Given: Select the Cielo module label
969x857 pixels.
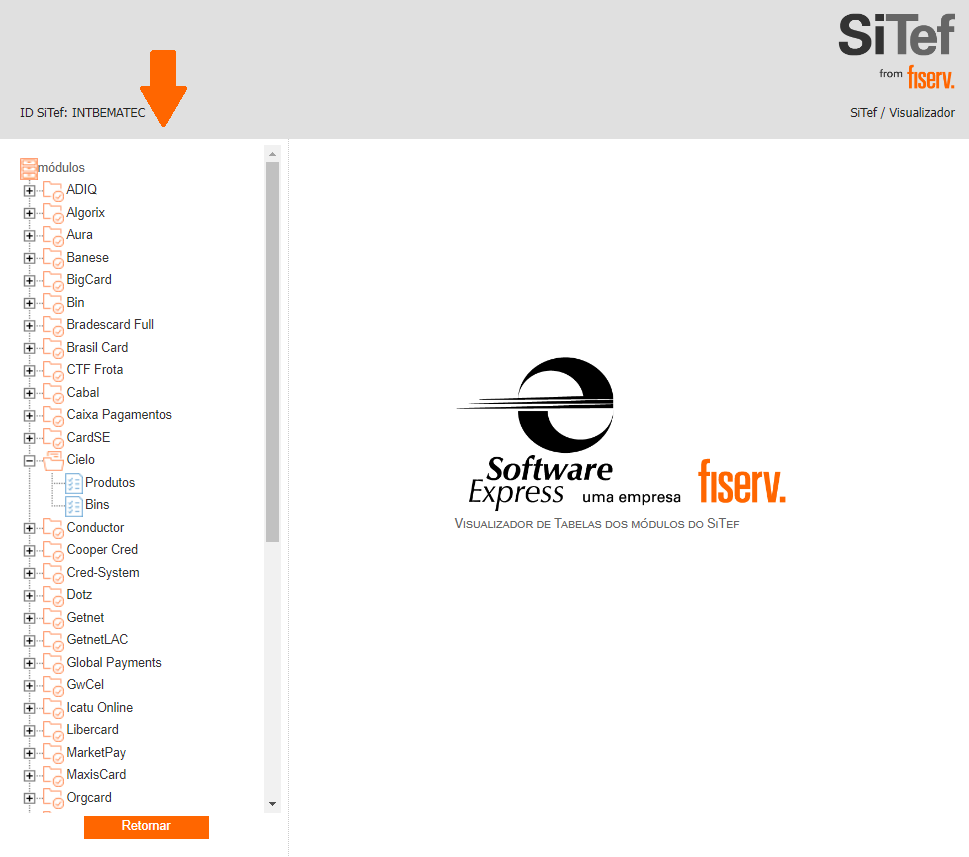Looking at the screenshot, I should (x=80, y=460).
